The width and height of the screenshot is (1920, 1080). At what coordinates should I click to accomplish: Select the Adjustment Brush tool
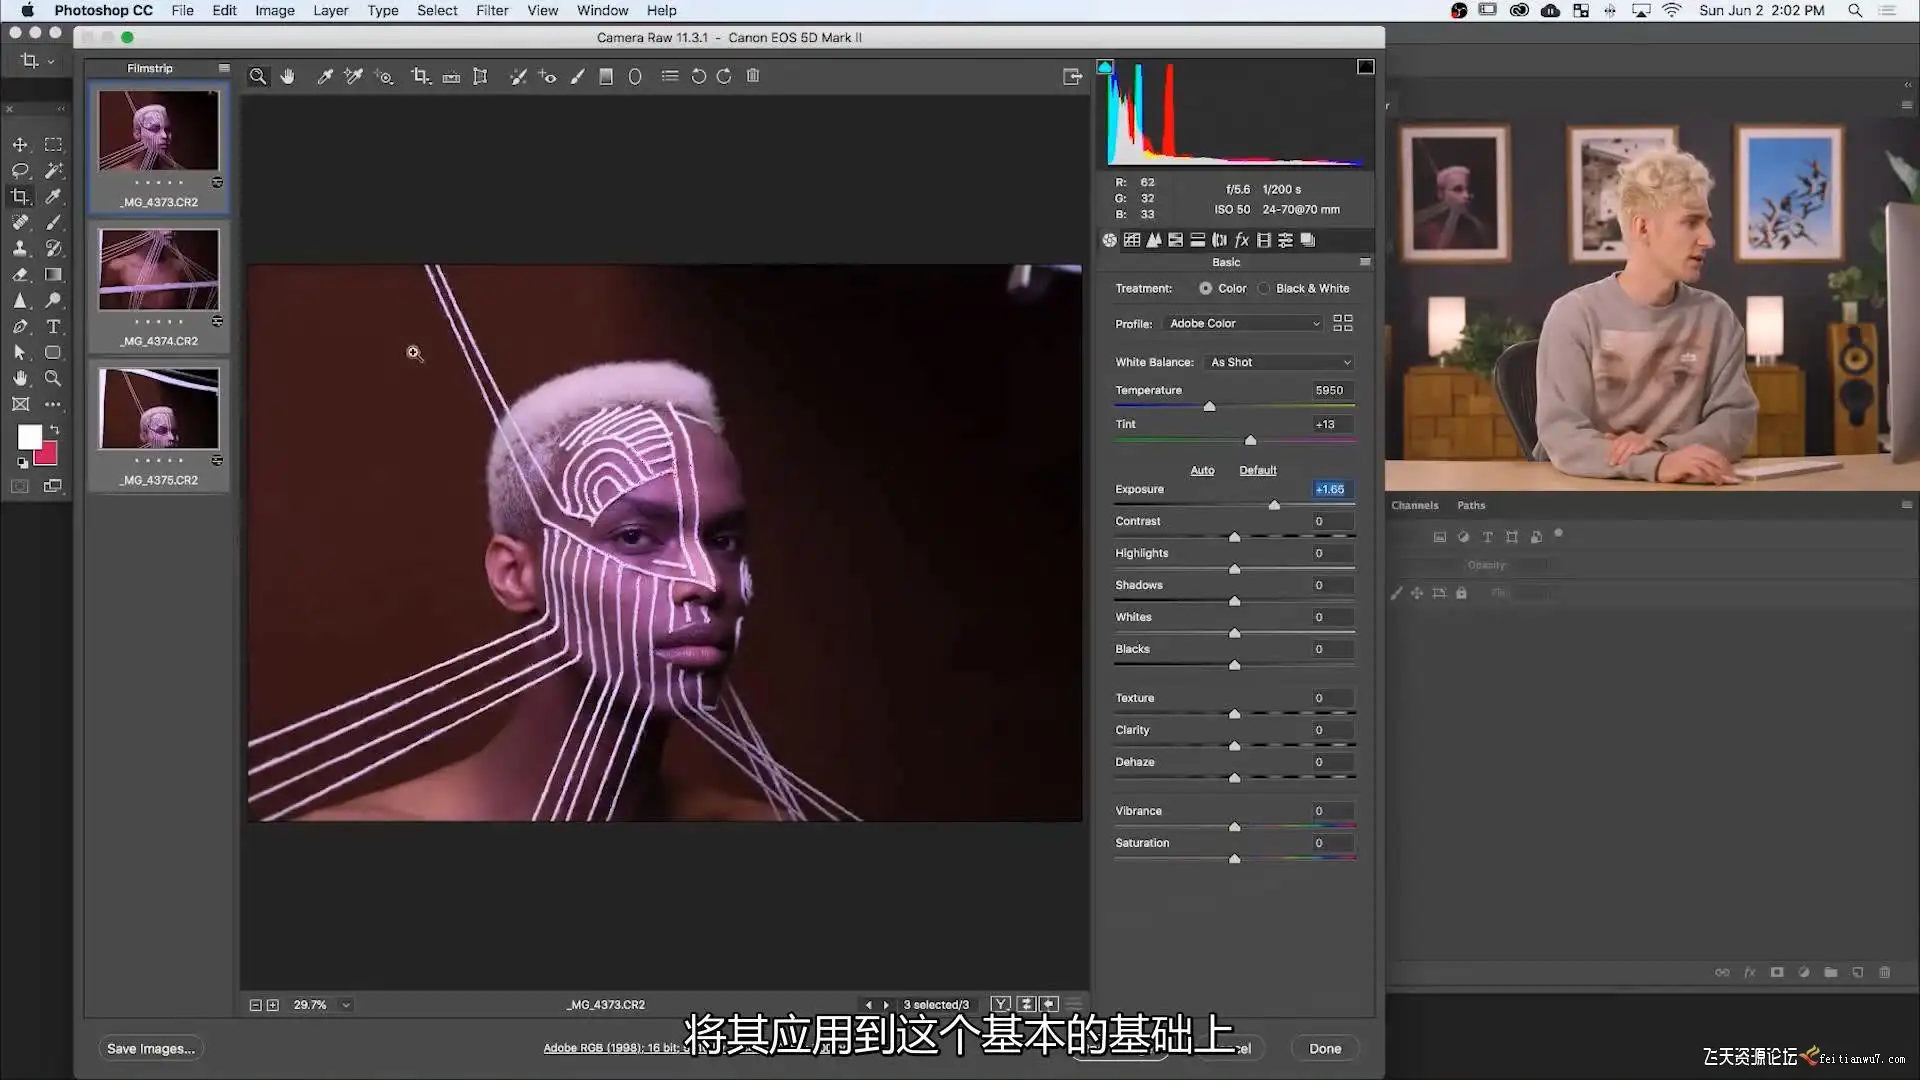tap(577, 76)
